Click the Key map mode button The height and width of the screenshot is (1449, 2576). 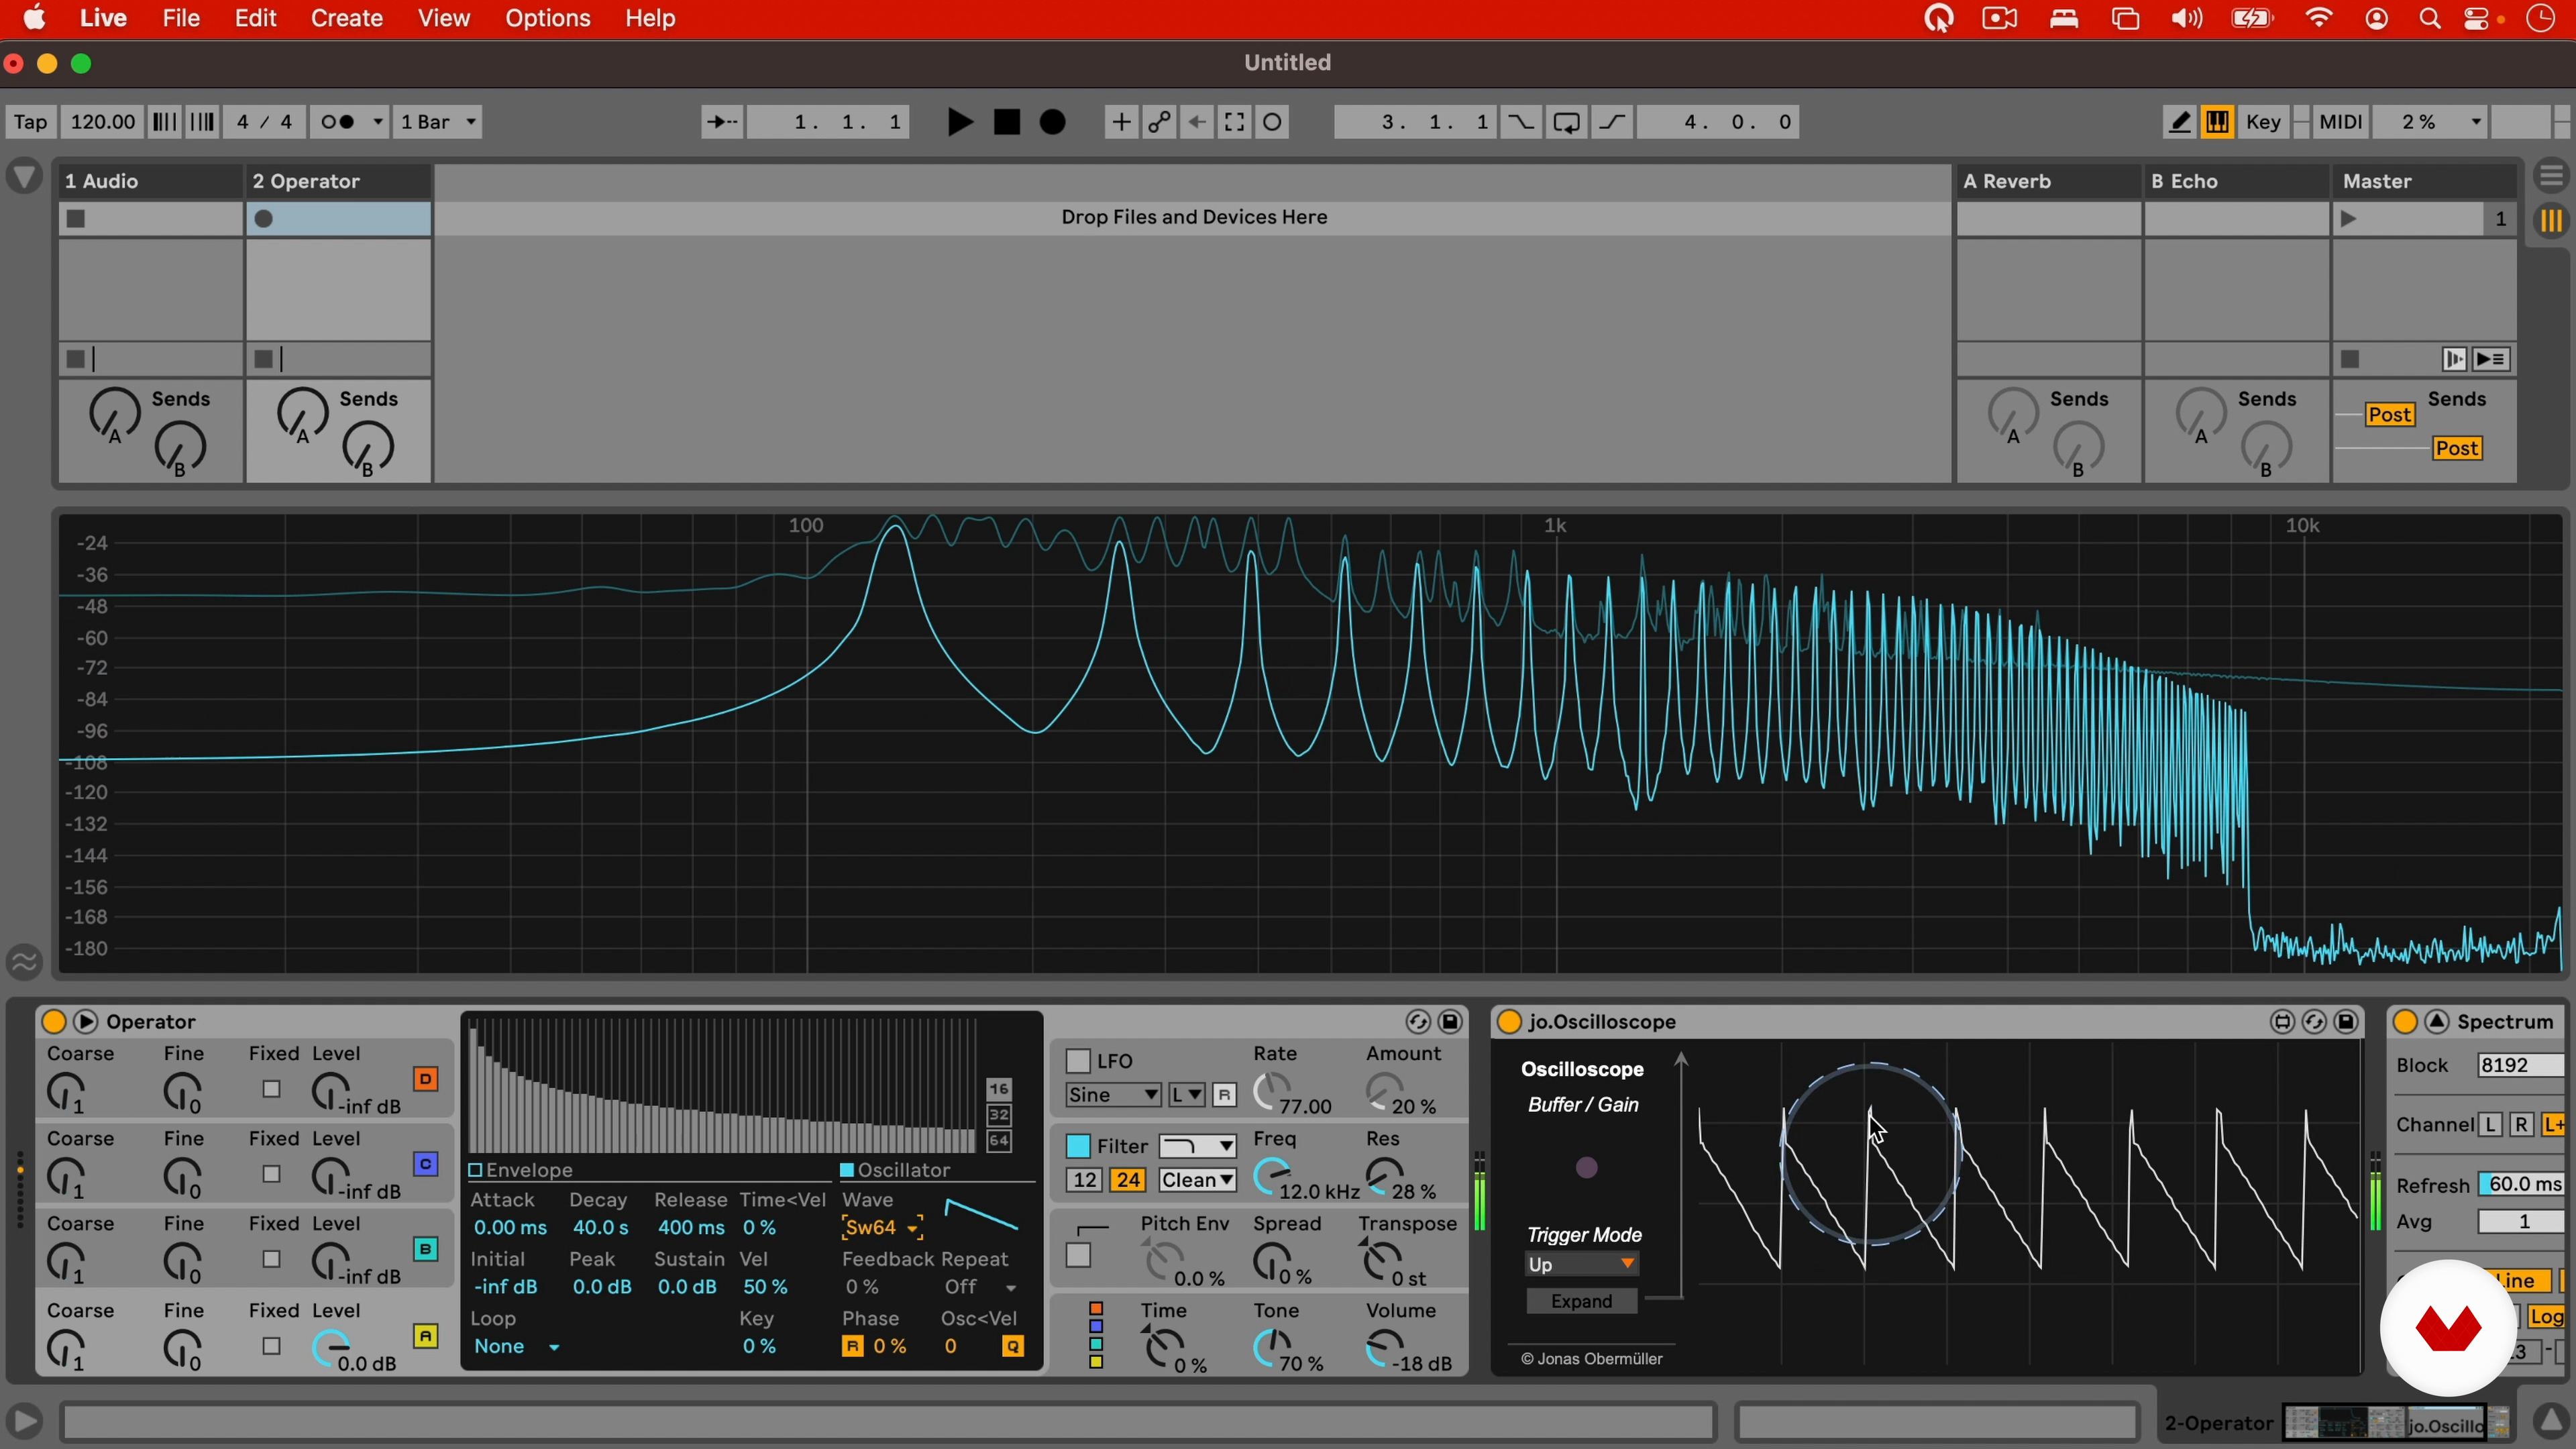coord(2263,122)
